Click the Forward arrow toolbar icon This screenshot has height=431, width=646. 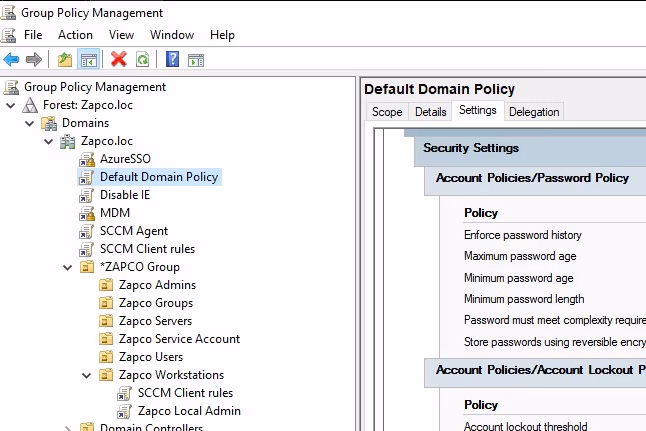pos(34,60)
